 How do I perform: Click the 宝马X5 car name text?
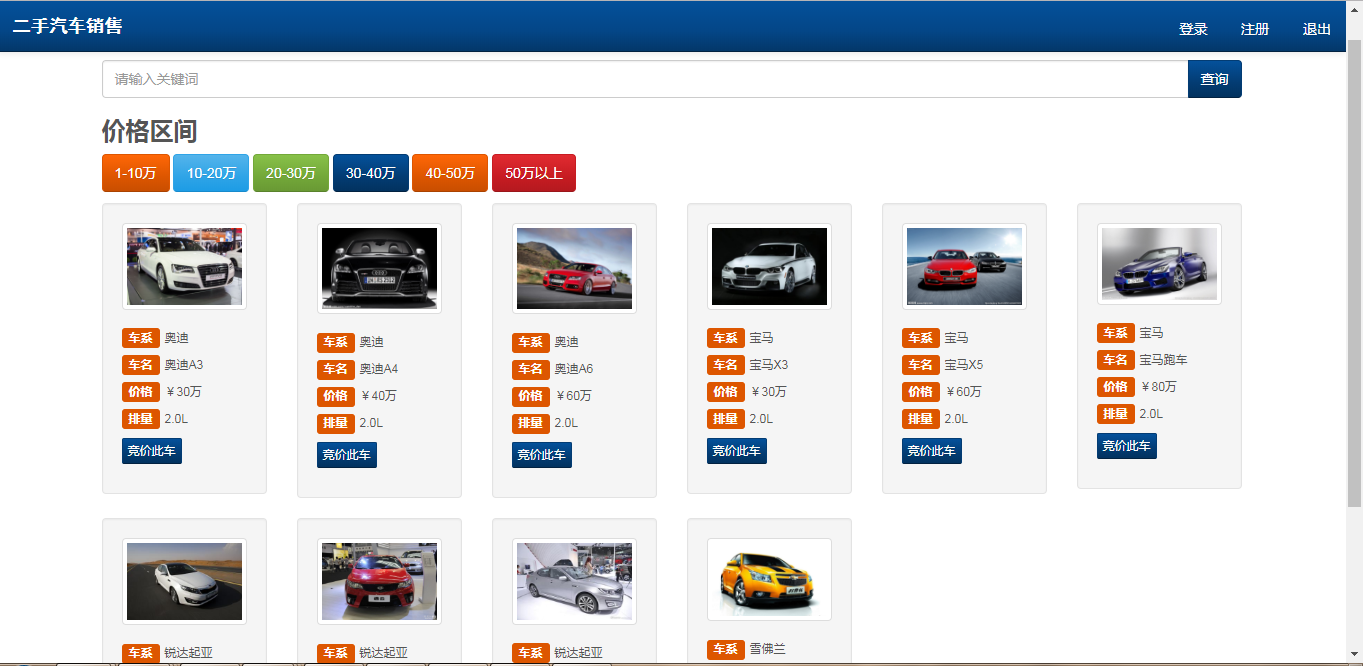click(964, 365)
